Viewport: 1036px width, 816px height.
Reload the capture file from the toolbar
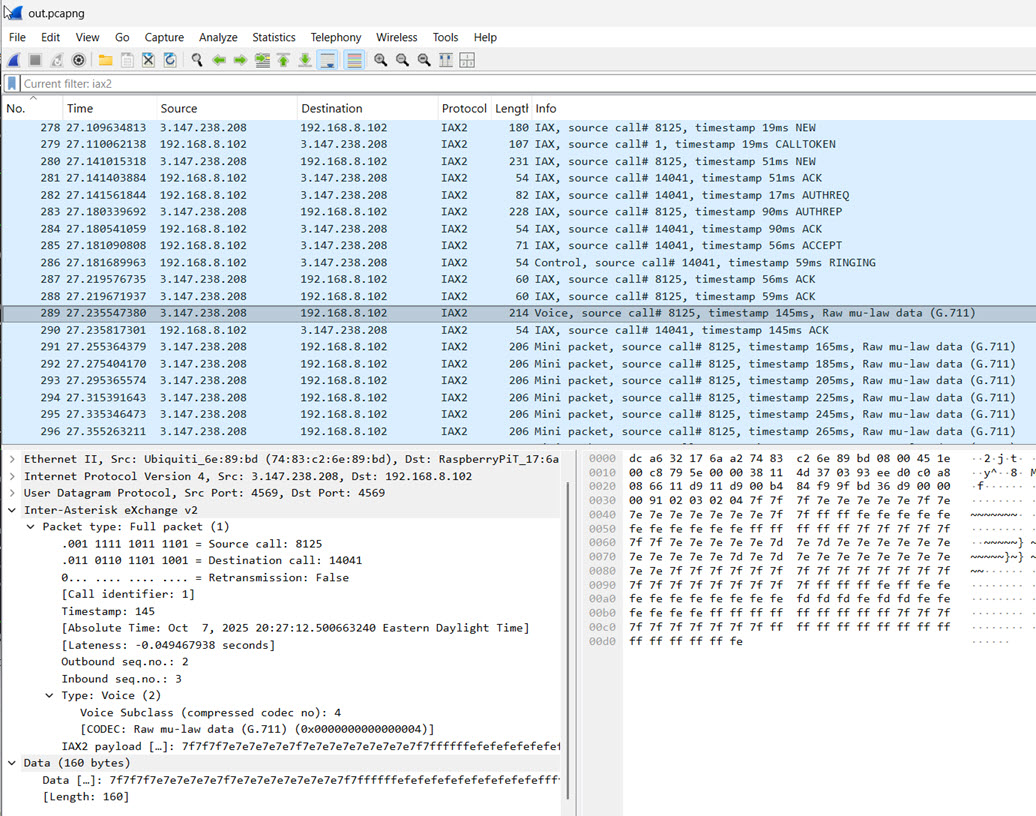[170, 60]
